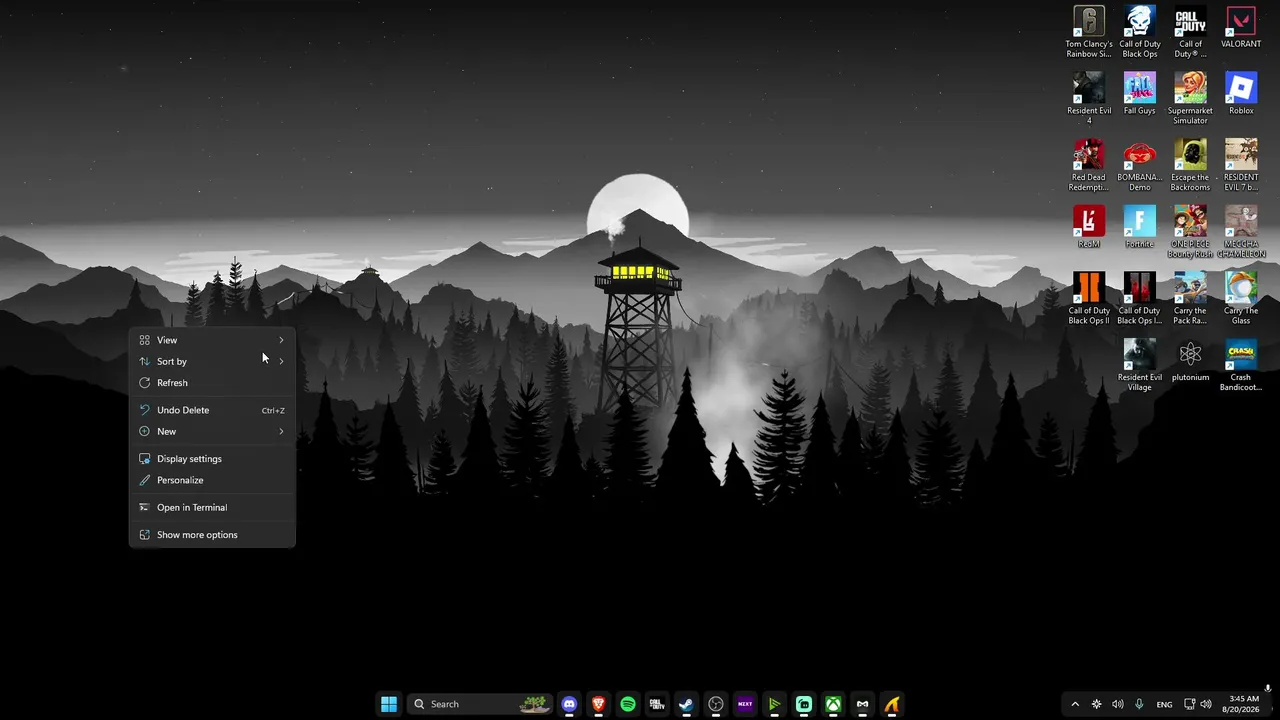The image size is (1280, 720).
Task: Click Show more options
Action: [x=212, y=535]
